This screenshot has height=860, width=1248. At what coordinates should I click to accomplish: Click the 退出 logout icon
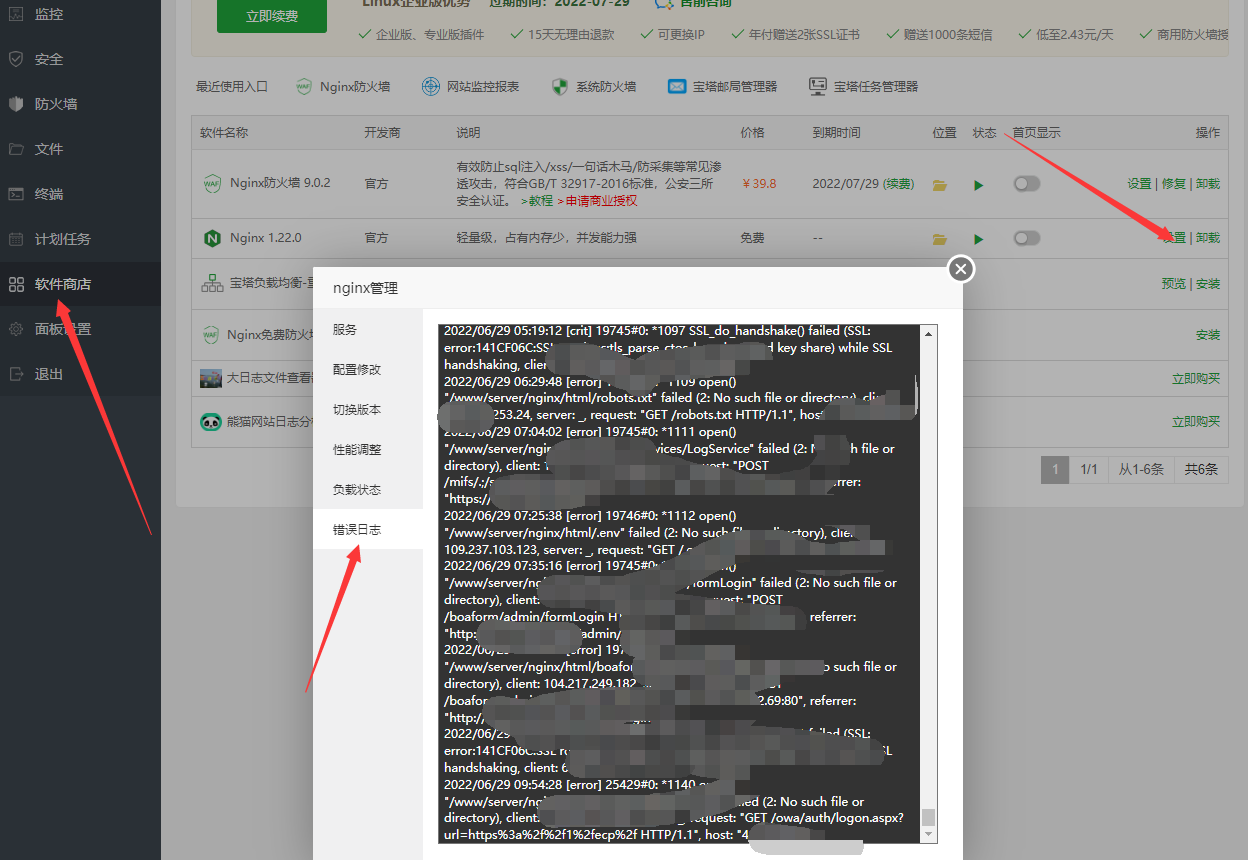tap(16, 374)
